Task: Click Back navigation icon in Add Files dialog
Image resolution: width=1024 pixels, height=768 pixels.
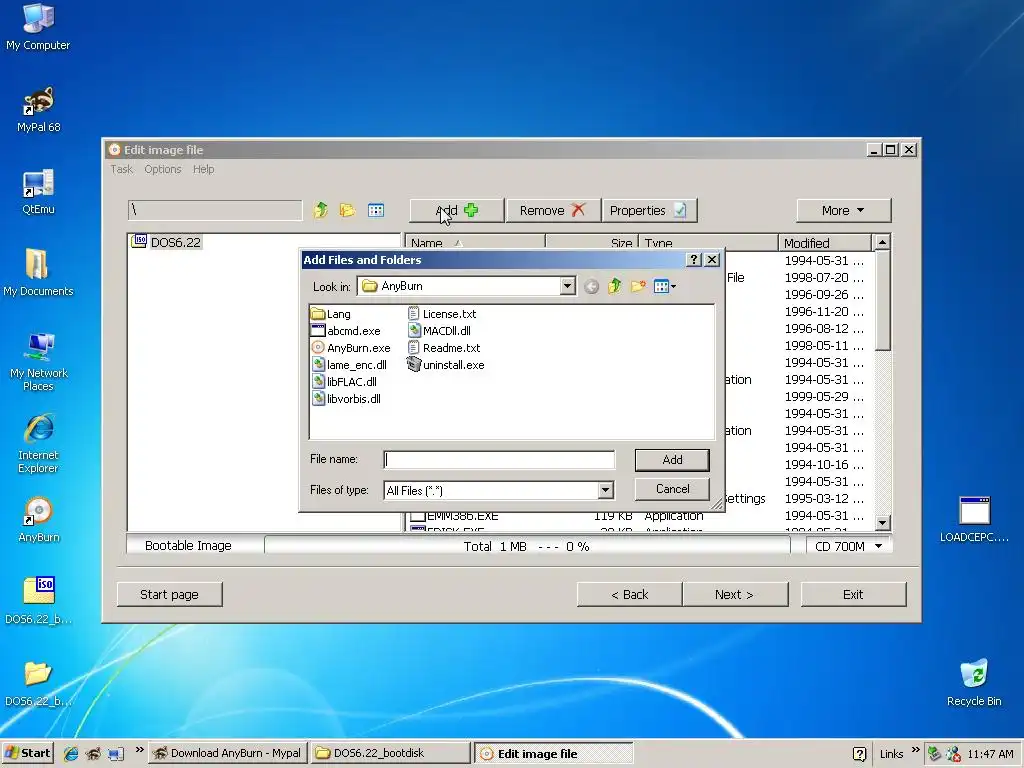Action: click(591, 286)
